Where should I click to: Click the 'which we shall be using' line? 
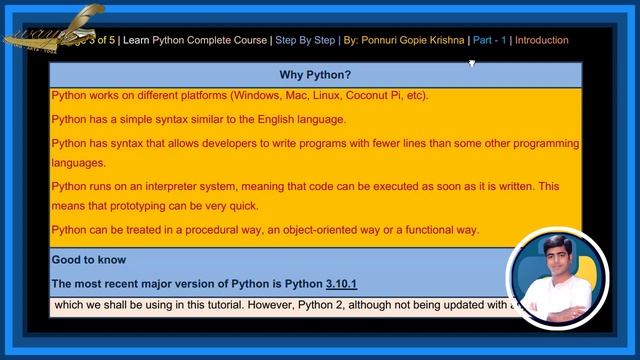tap(286, 305)
